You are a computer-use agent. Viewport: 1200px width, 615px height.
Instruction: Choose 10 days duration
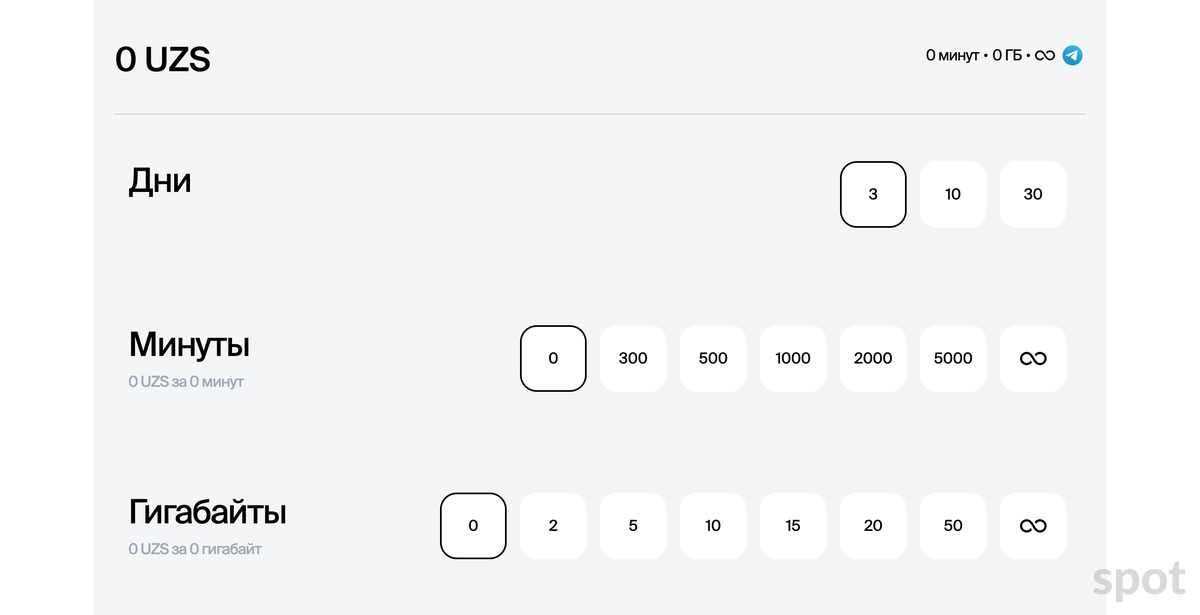coord(953,194)
